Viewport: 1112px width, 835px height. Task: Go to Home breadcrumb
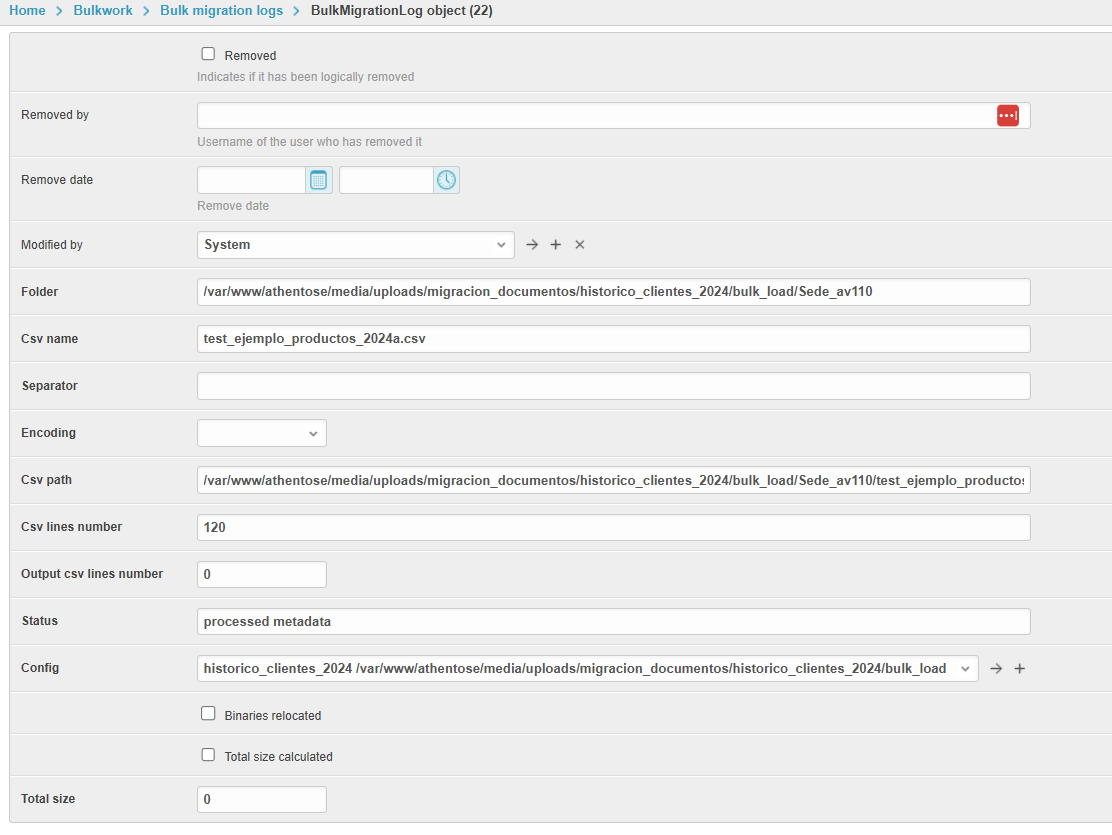[27, 11]
